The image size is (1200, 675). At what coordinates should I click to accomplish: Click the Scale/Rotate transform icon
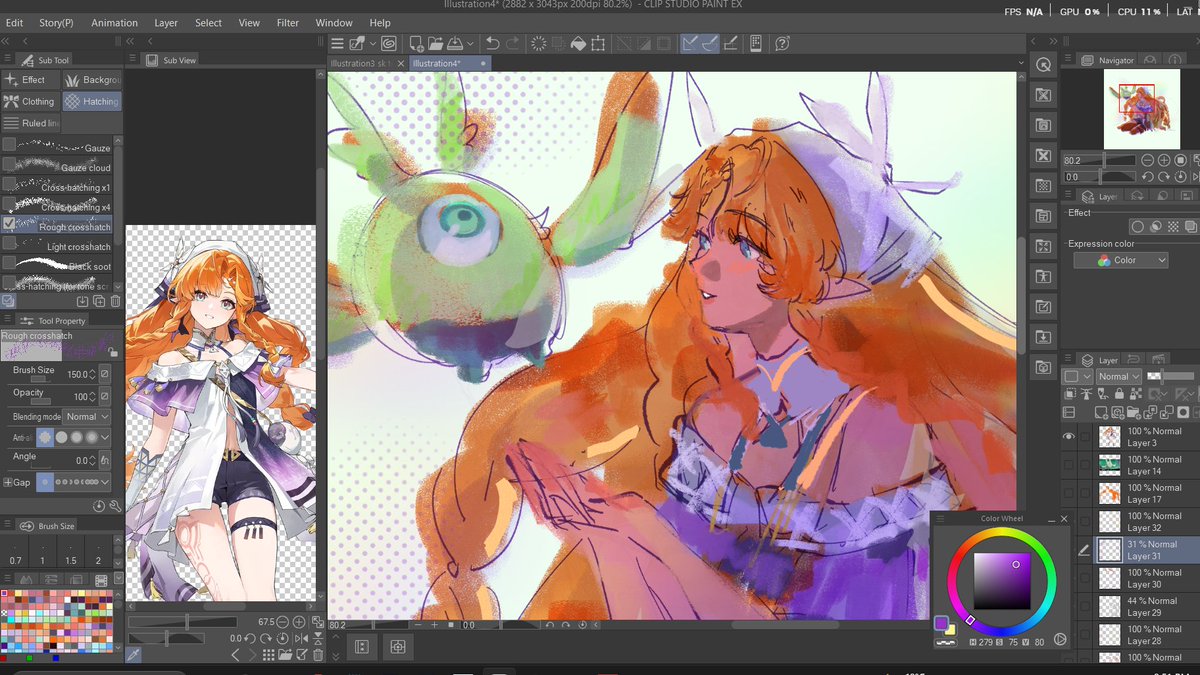[598, 43]
